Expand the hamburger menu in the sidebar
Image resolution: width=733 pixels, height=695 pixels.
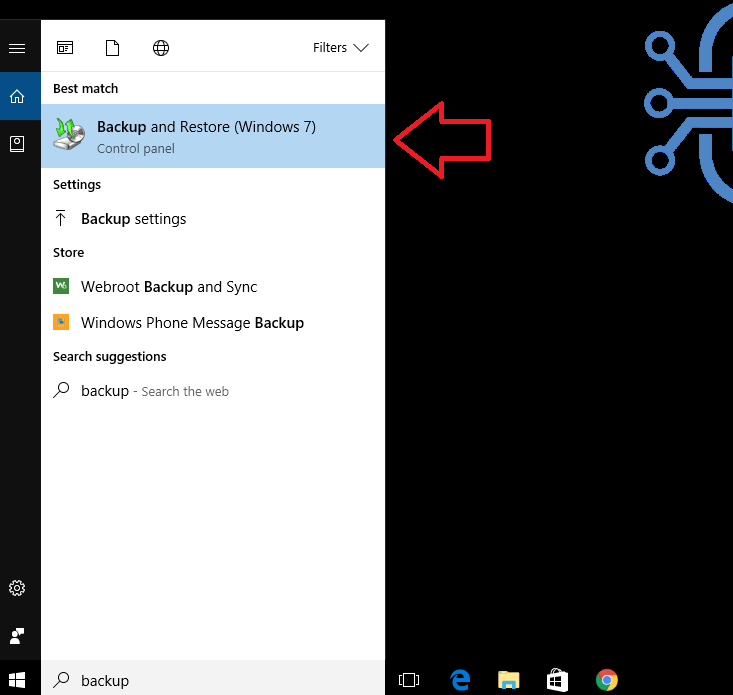point(17,48)
